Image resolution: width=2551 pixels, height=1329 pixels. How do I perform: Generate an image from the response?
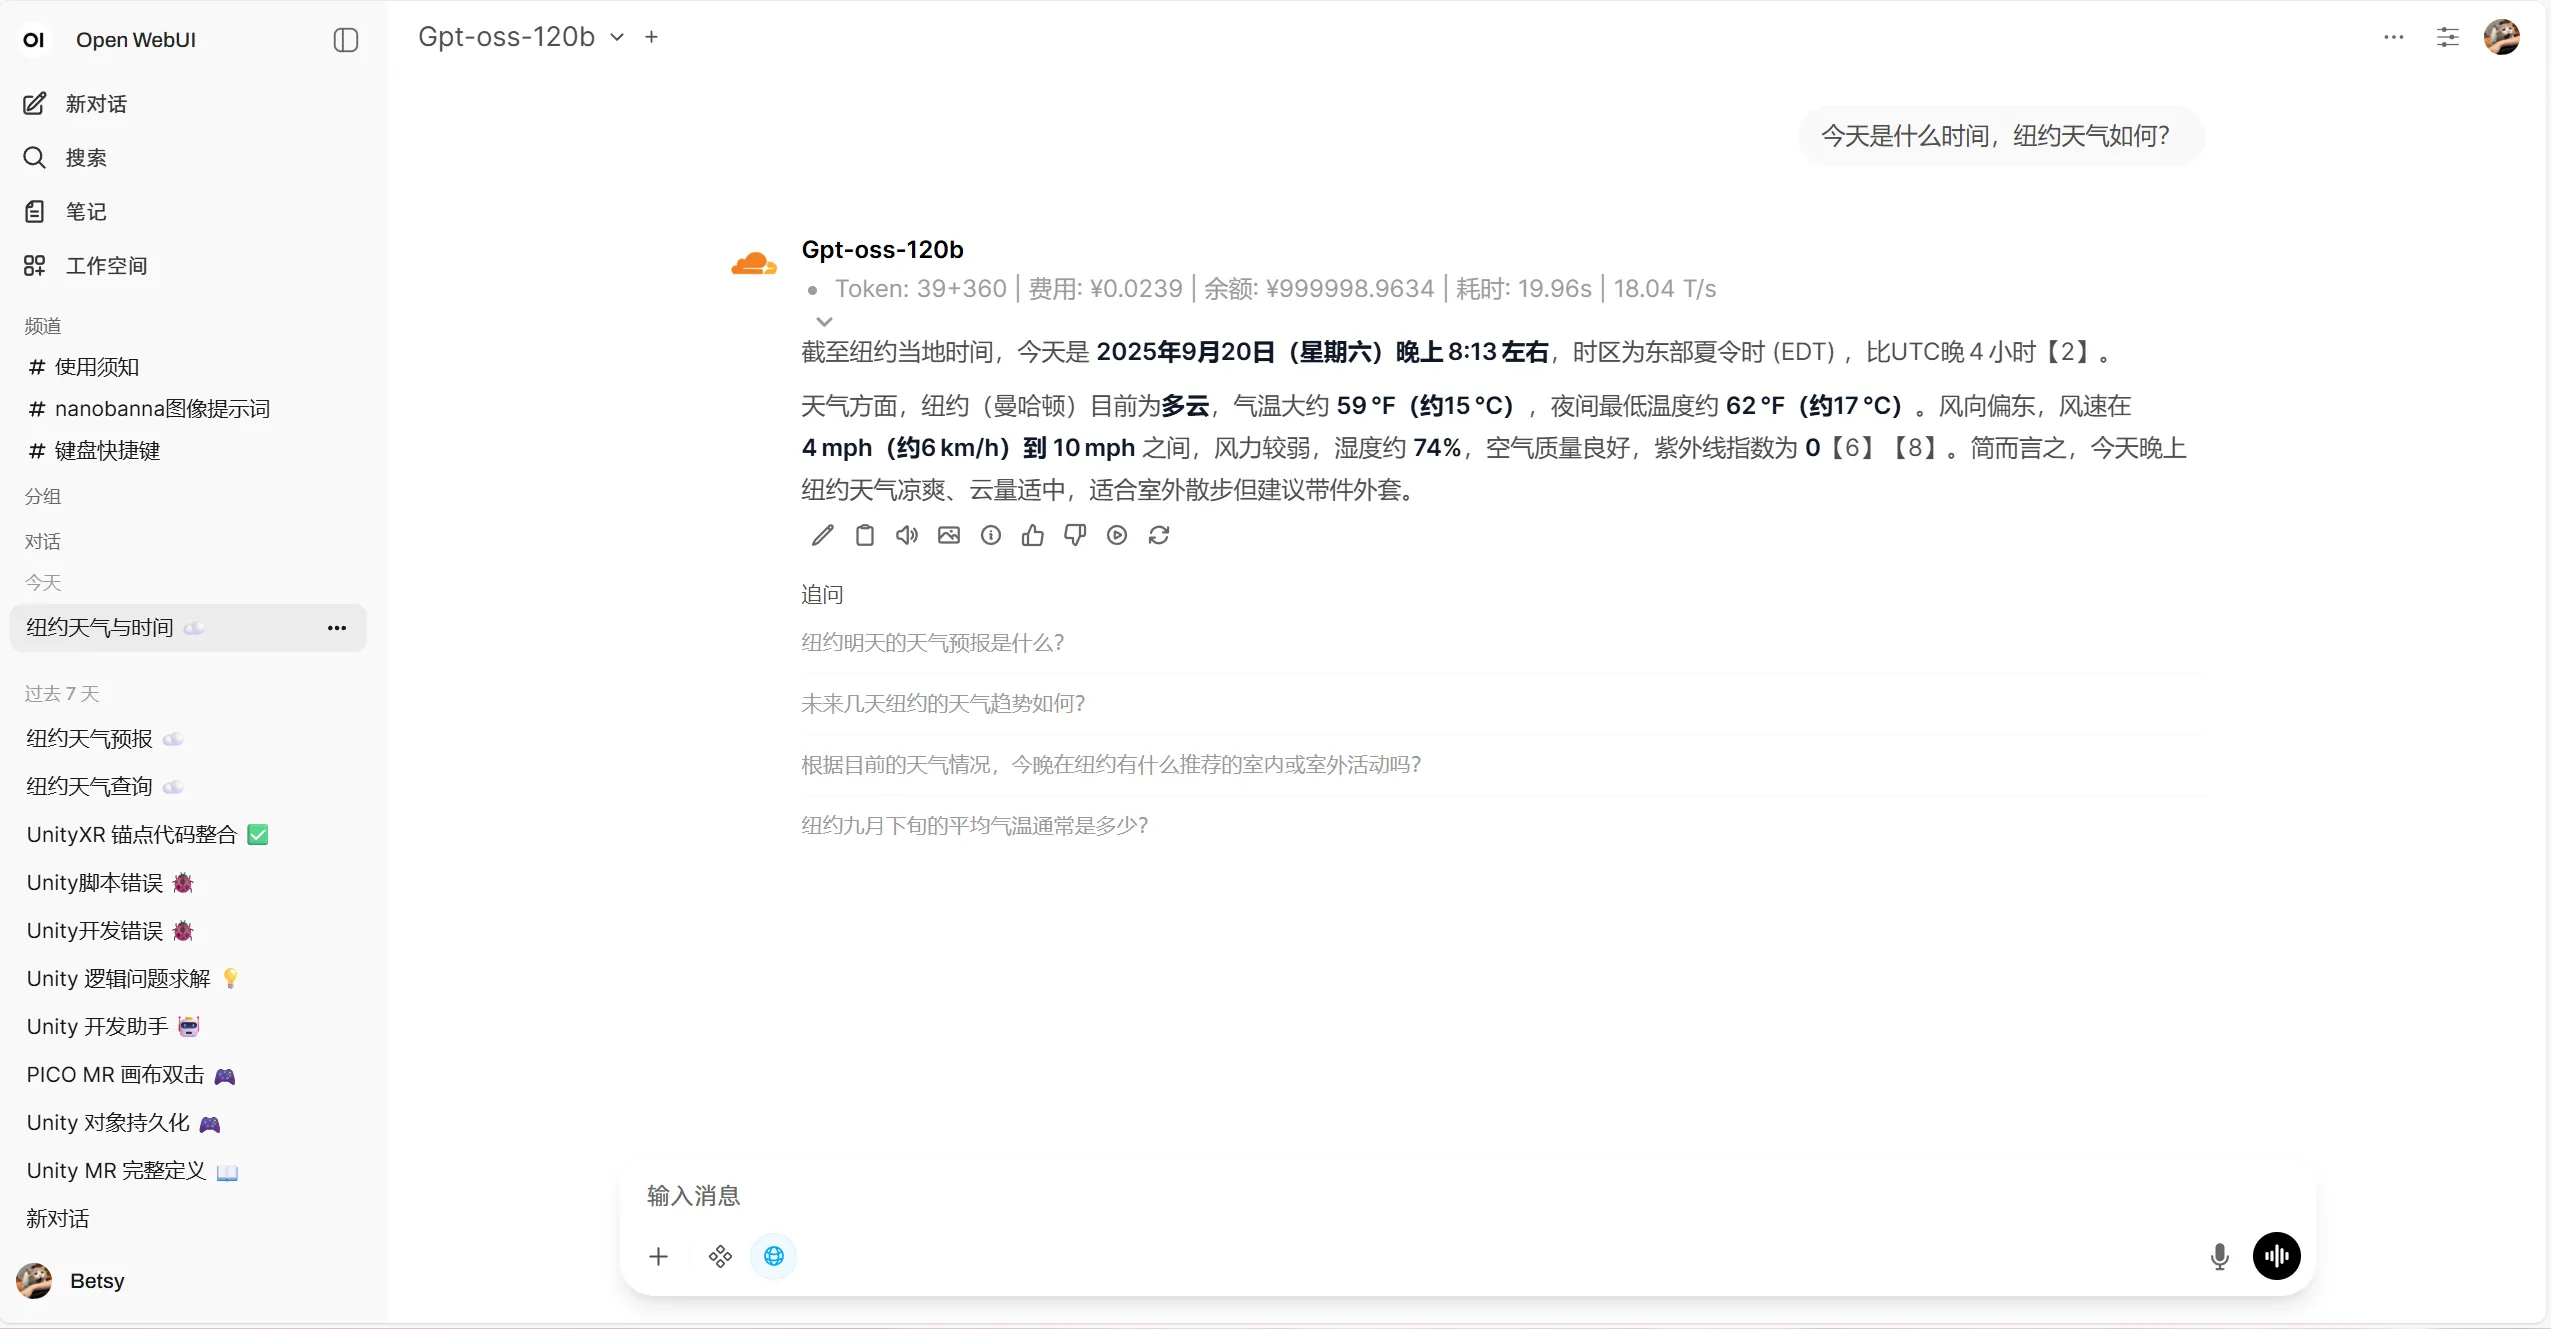point(948,535)
